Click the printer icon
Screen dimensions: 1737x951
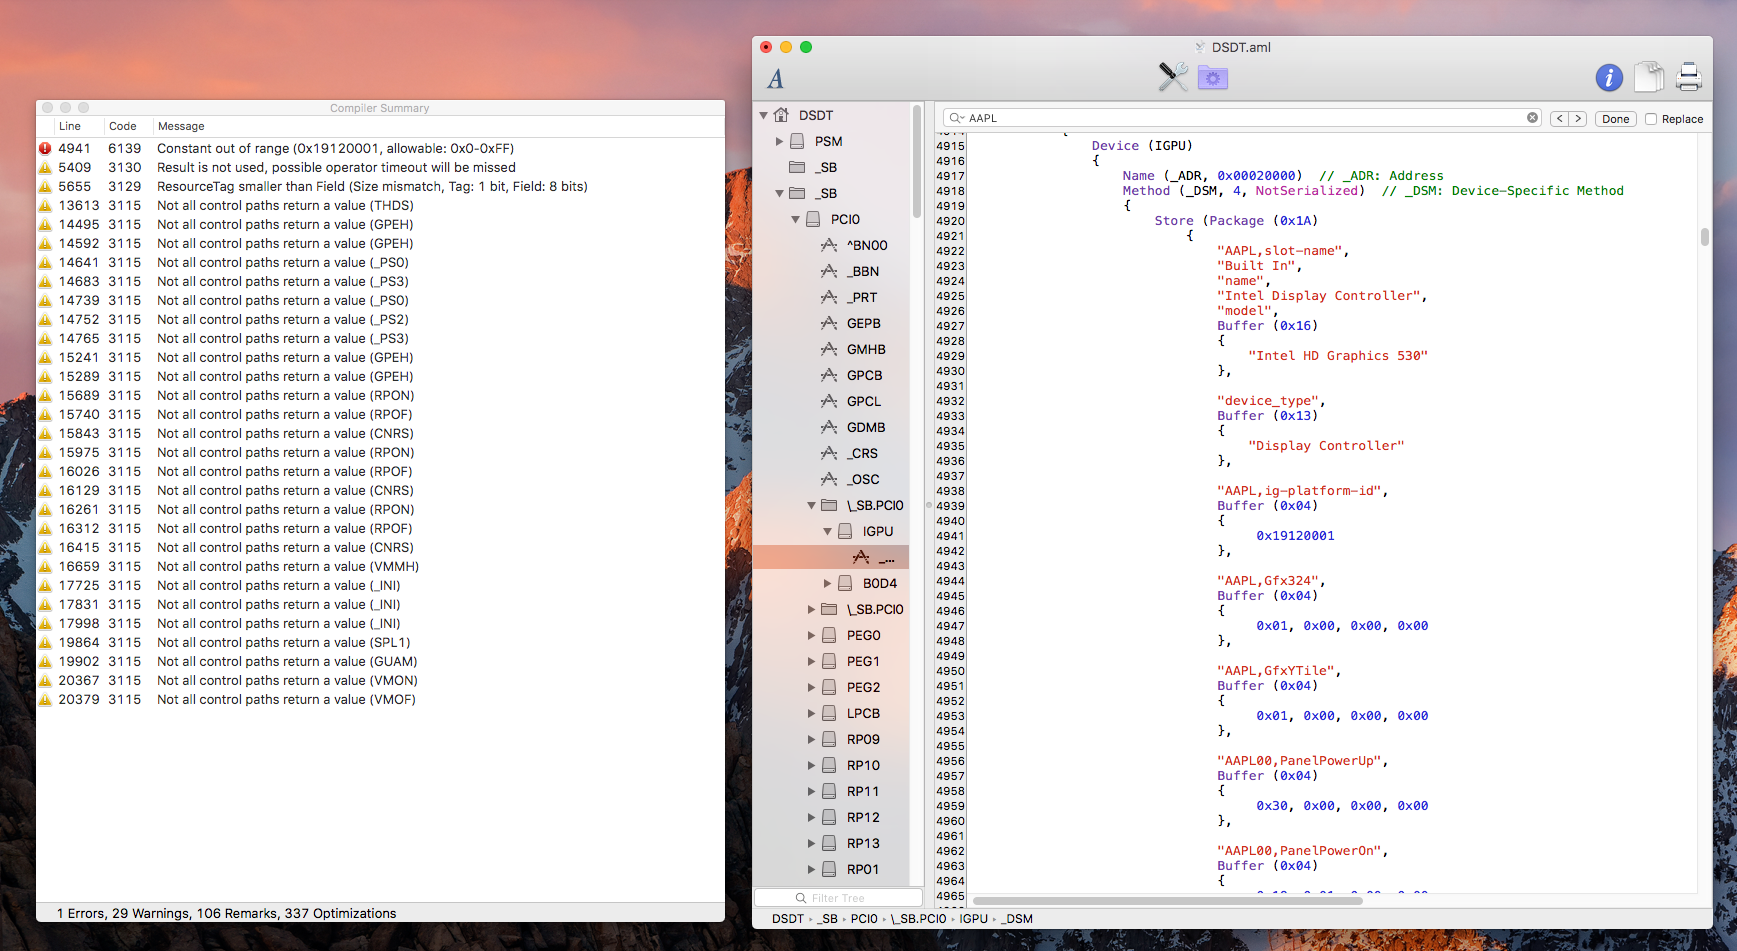(1689, 77)
